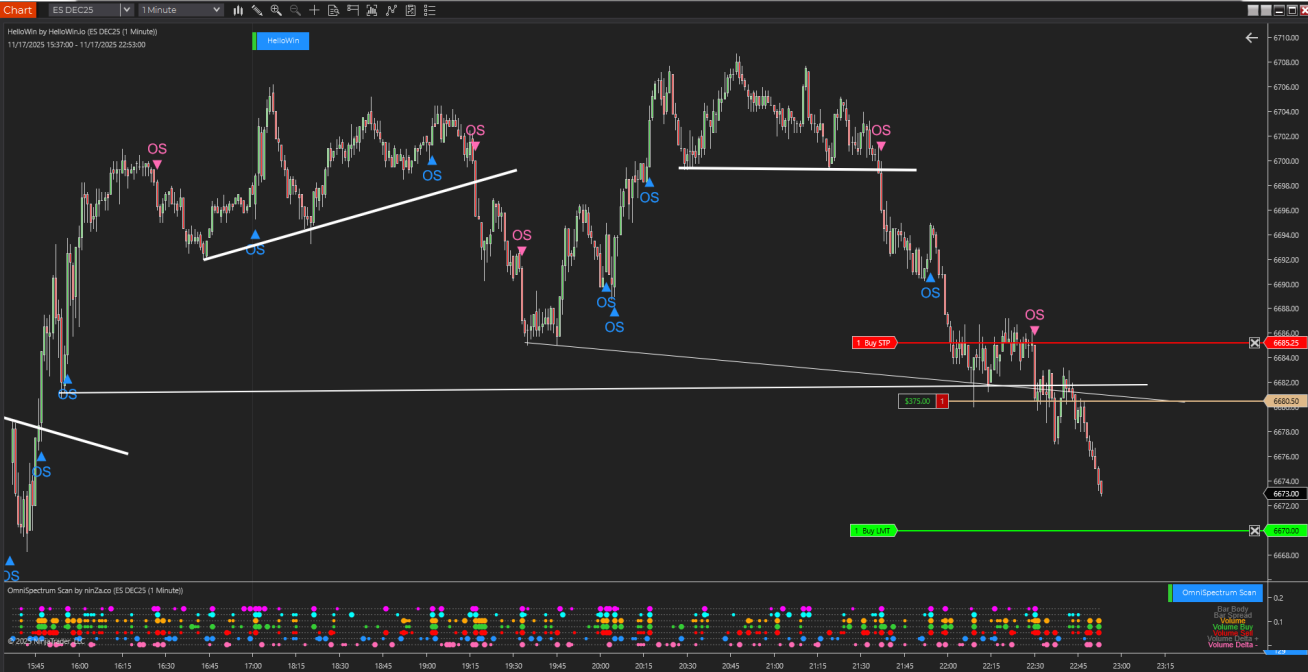Expand the ES DEC25 instrument dropdown

[x=125, y=10]
